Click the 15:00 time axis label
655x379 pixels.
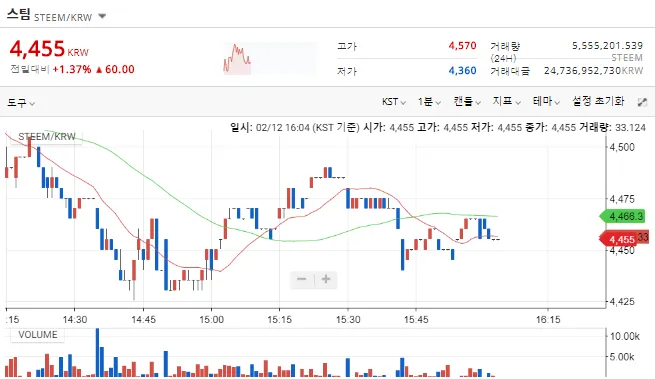click(211, 320)
